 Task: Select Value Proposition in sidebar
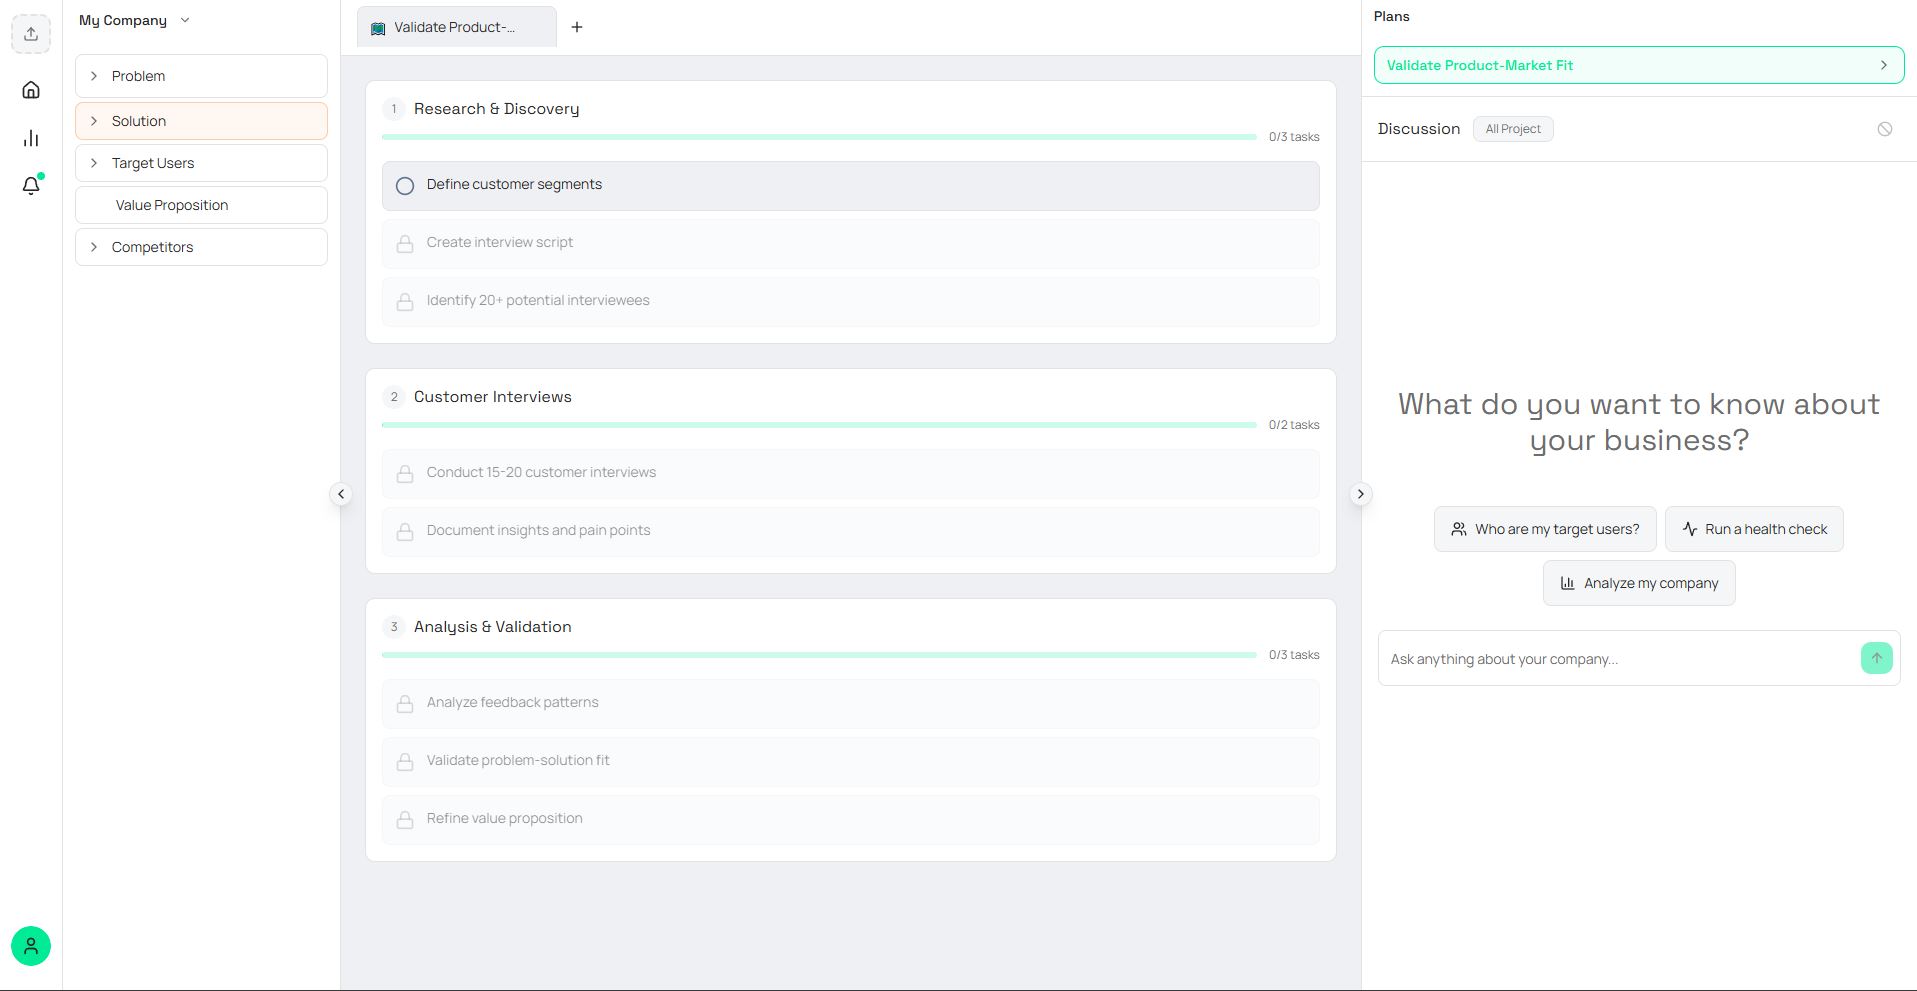(172, 205)
